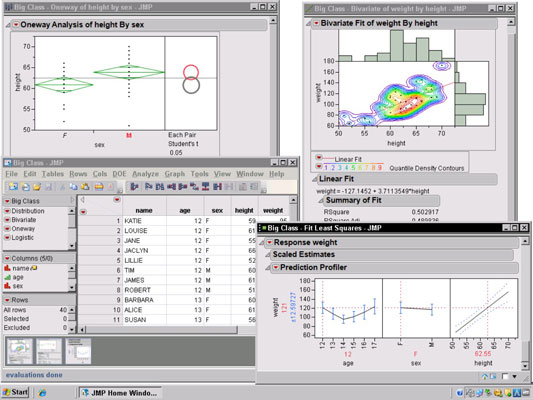This screenshot has width=533, height=400.
Task: Click the age column continuous icon in Columns panel
Action: tap(7, 277)
